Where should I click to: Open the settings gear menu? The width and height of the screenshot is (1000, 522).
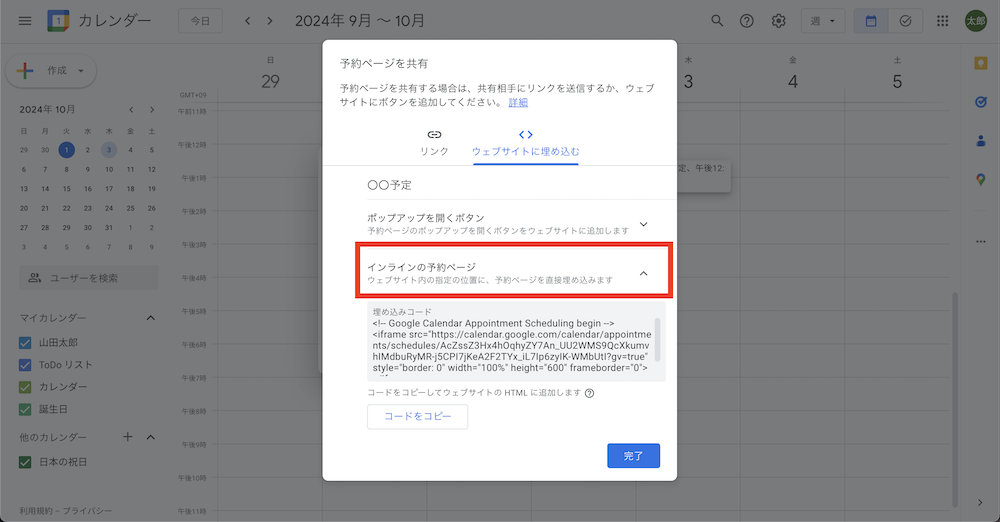tap(778, 21)
